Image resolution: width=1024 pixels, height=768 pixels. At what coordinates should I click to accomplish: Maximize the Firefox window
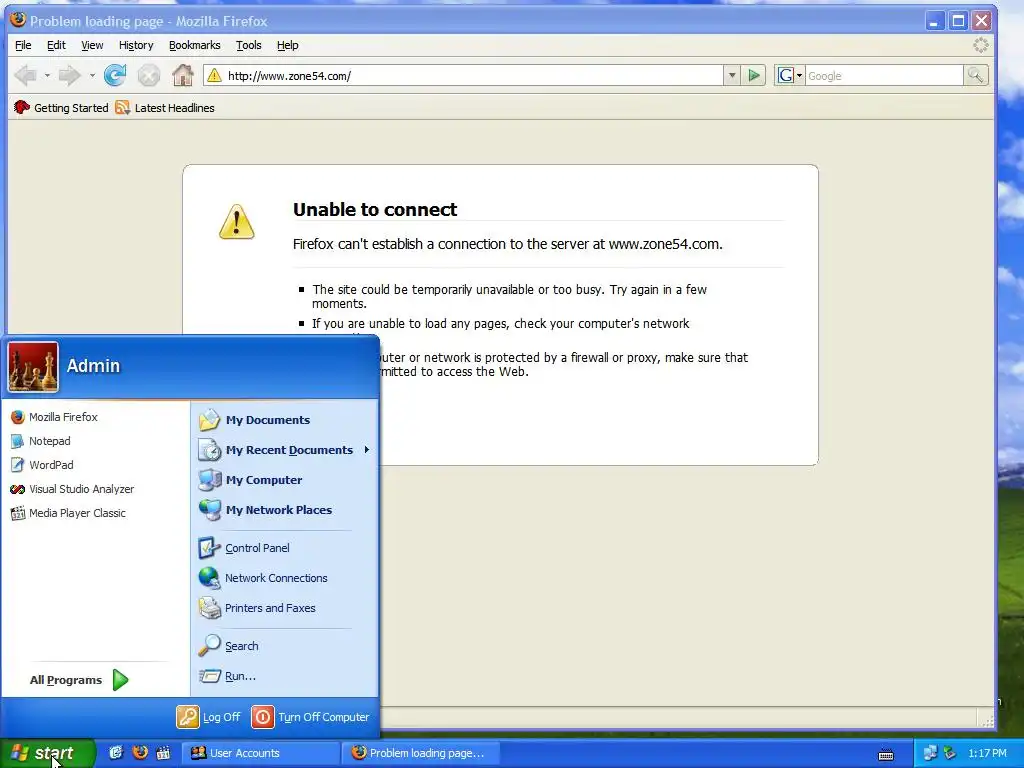(x=958, y=21)
